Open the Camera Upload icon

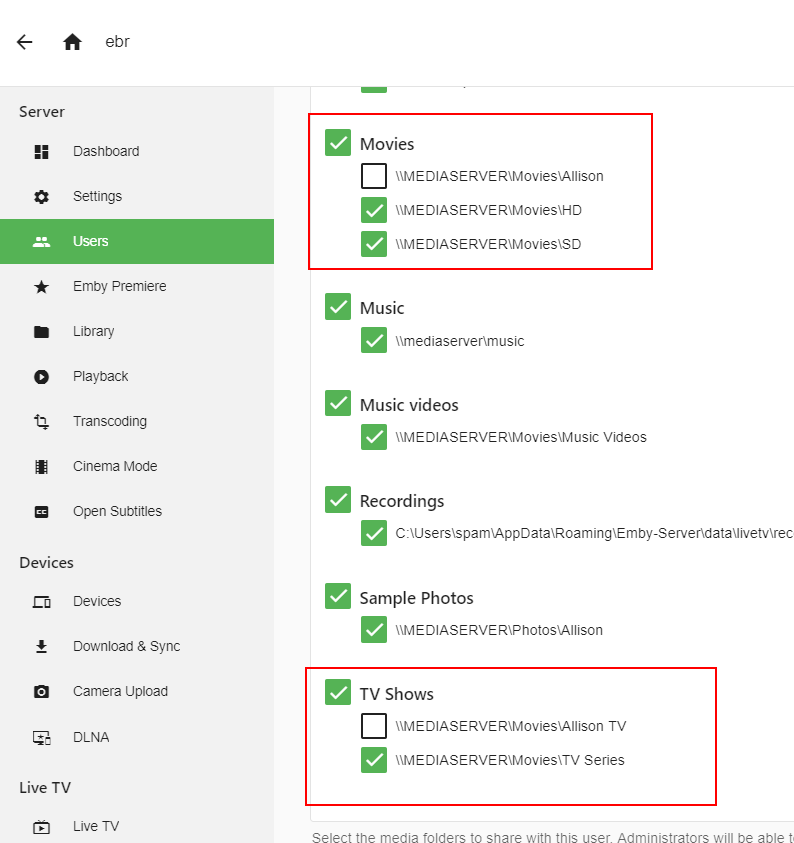click(x=41, y=692)
